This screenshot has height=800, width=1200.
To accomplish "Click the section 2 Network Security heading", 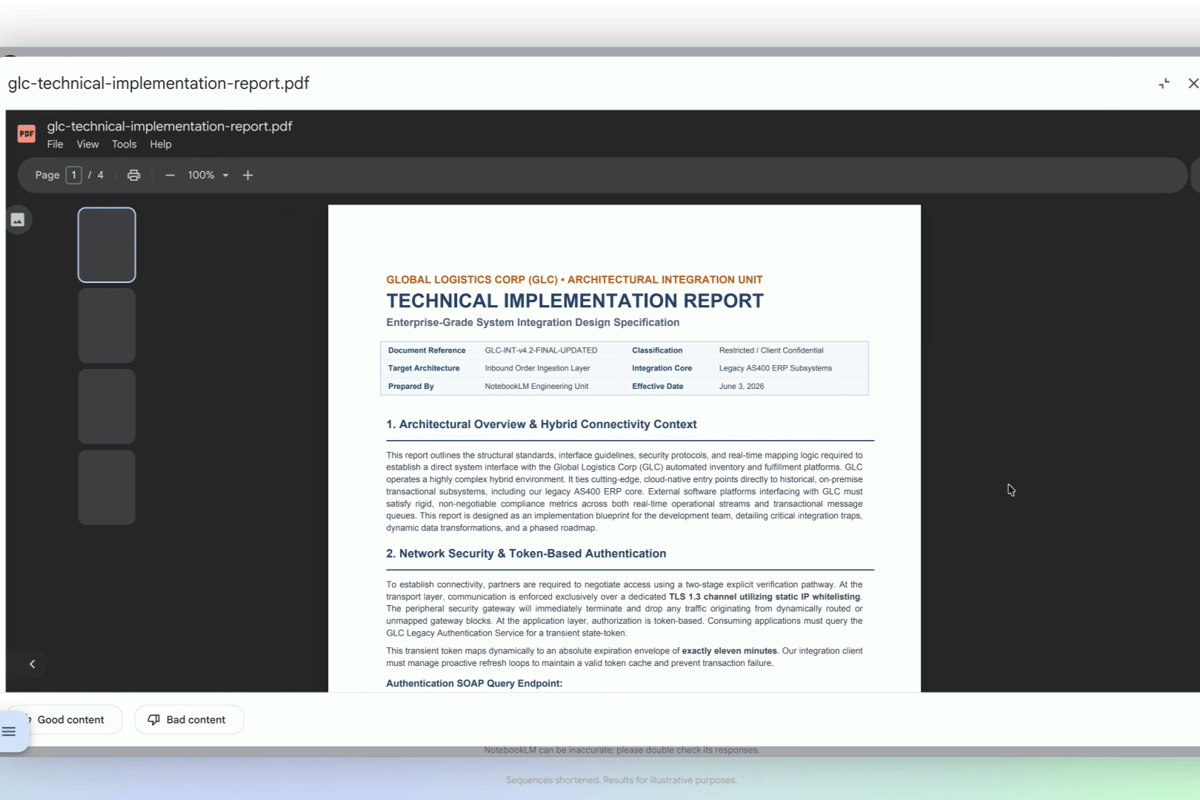I will [x=526, y=553].
